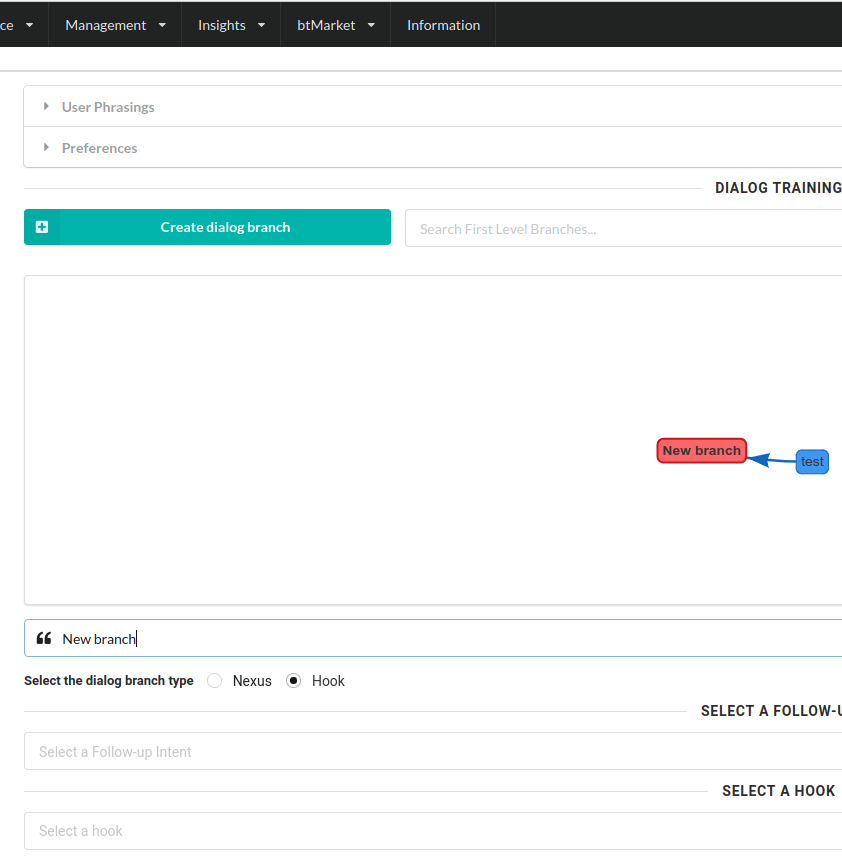The width and height of the screenshot is (842, 856).
Task: Click the User Phrasings label
Action: 108,107
